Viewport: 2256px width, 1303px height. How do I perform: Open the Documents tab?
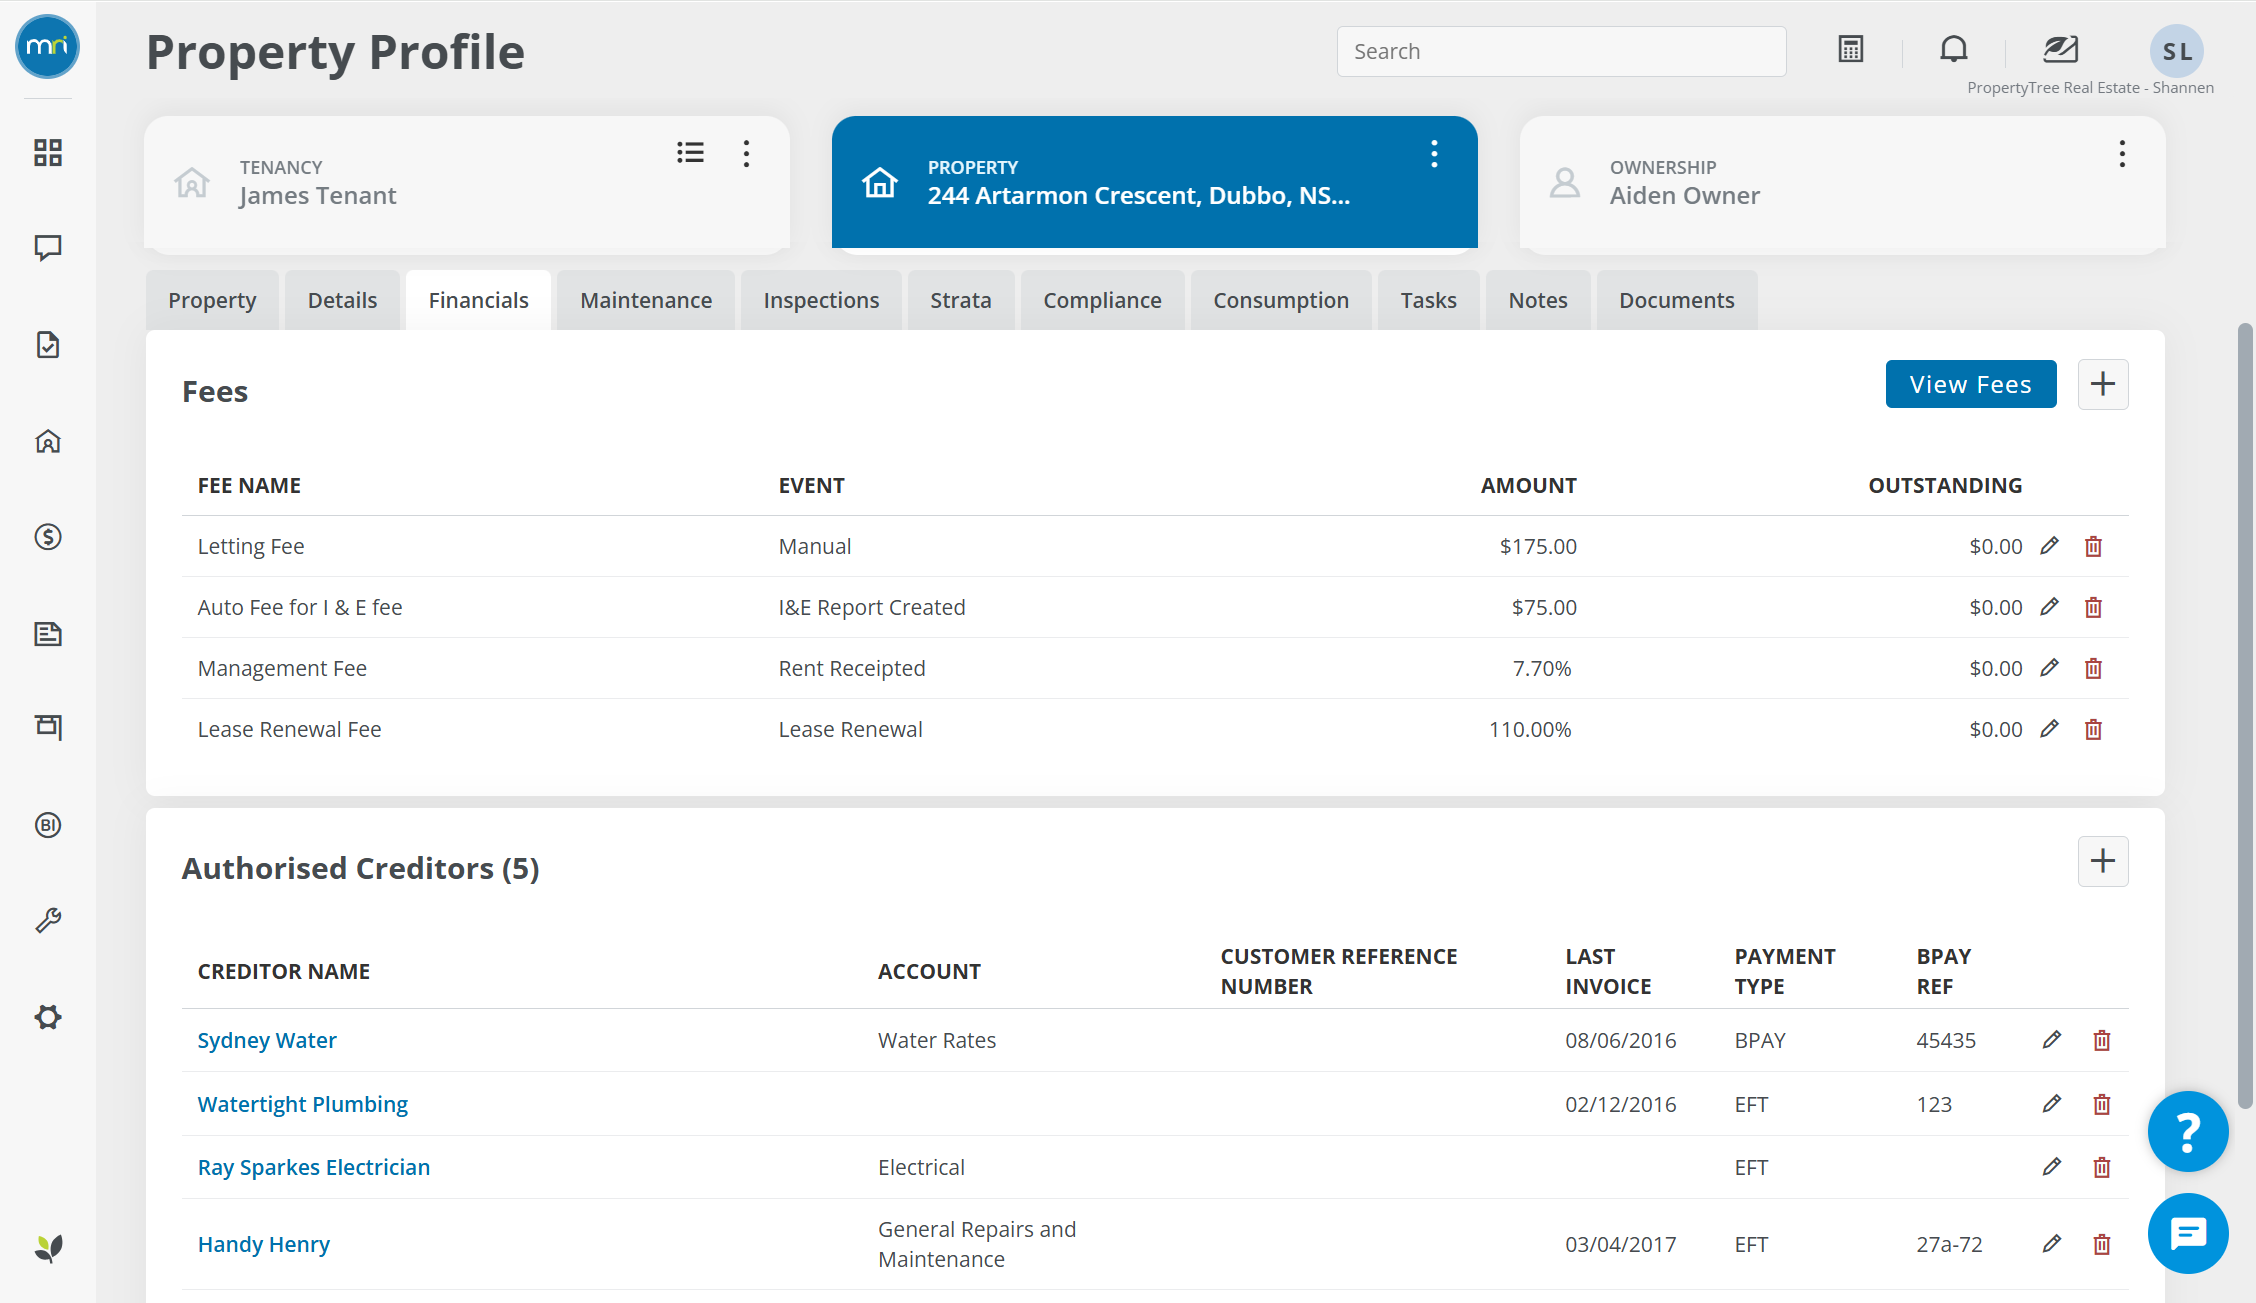click(x=1677, y=300)
